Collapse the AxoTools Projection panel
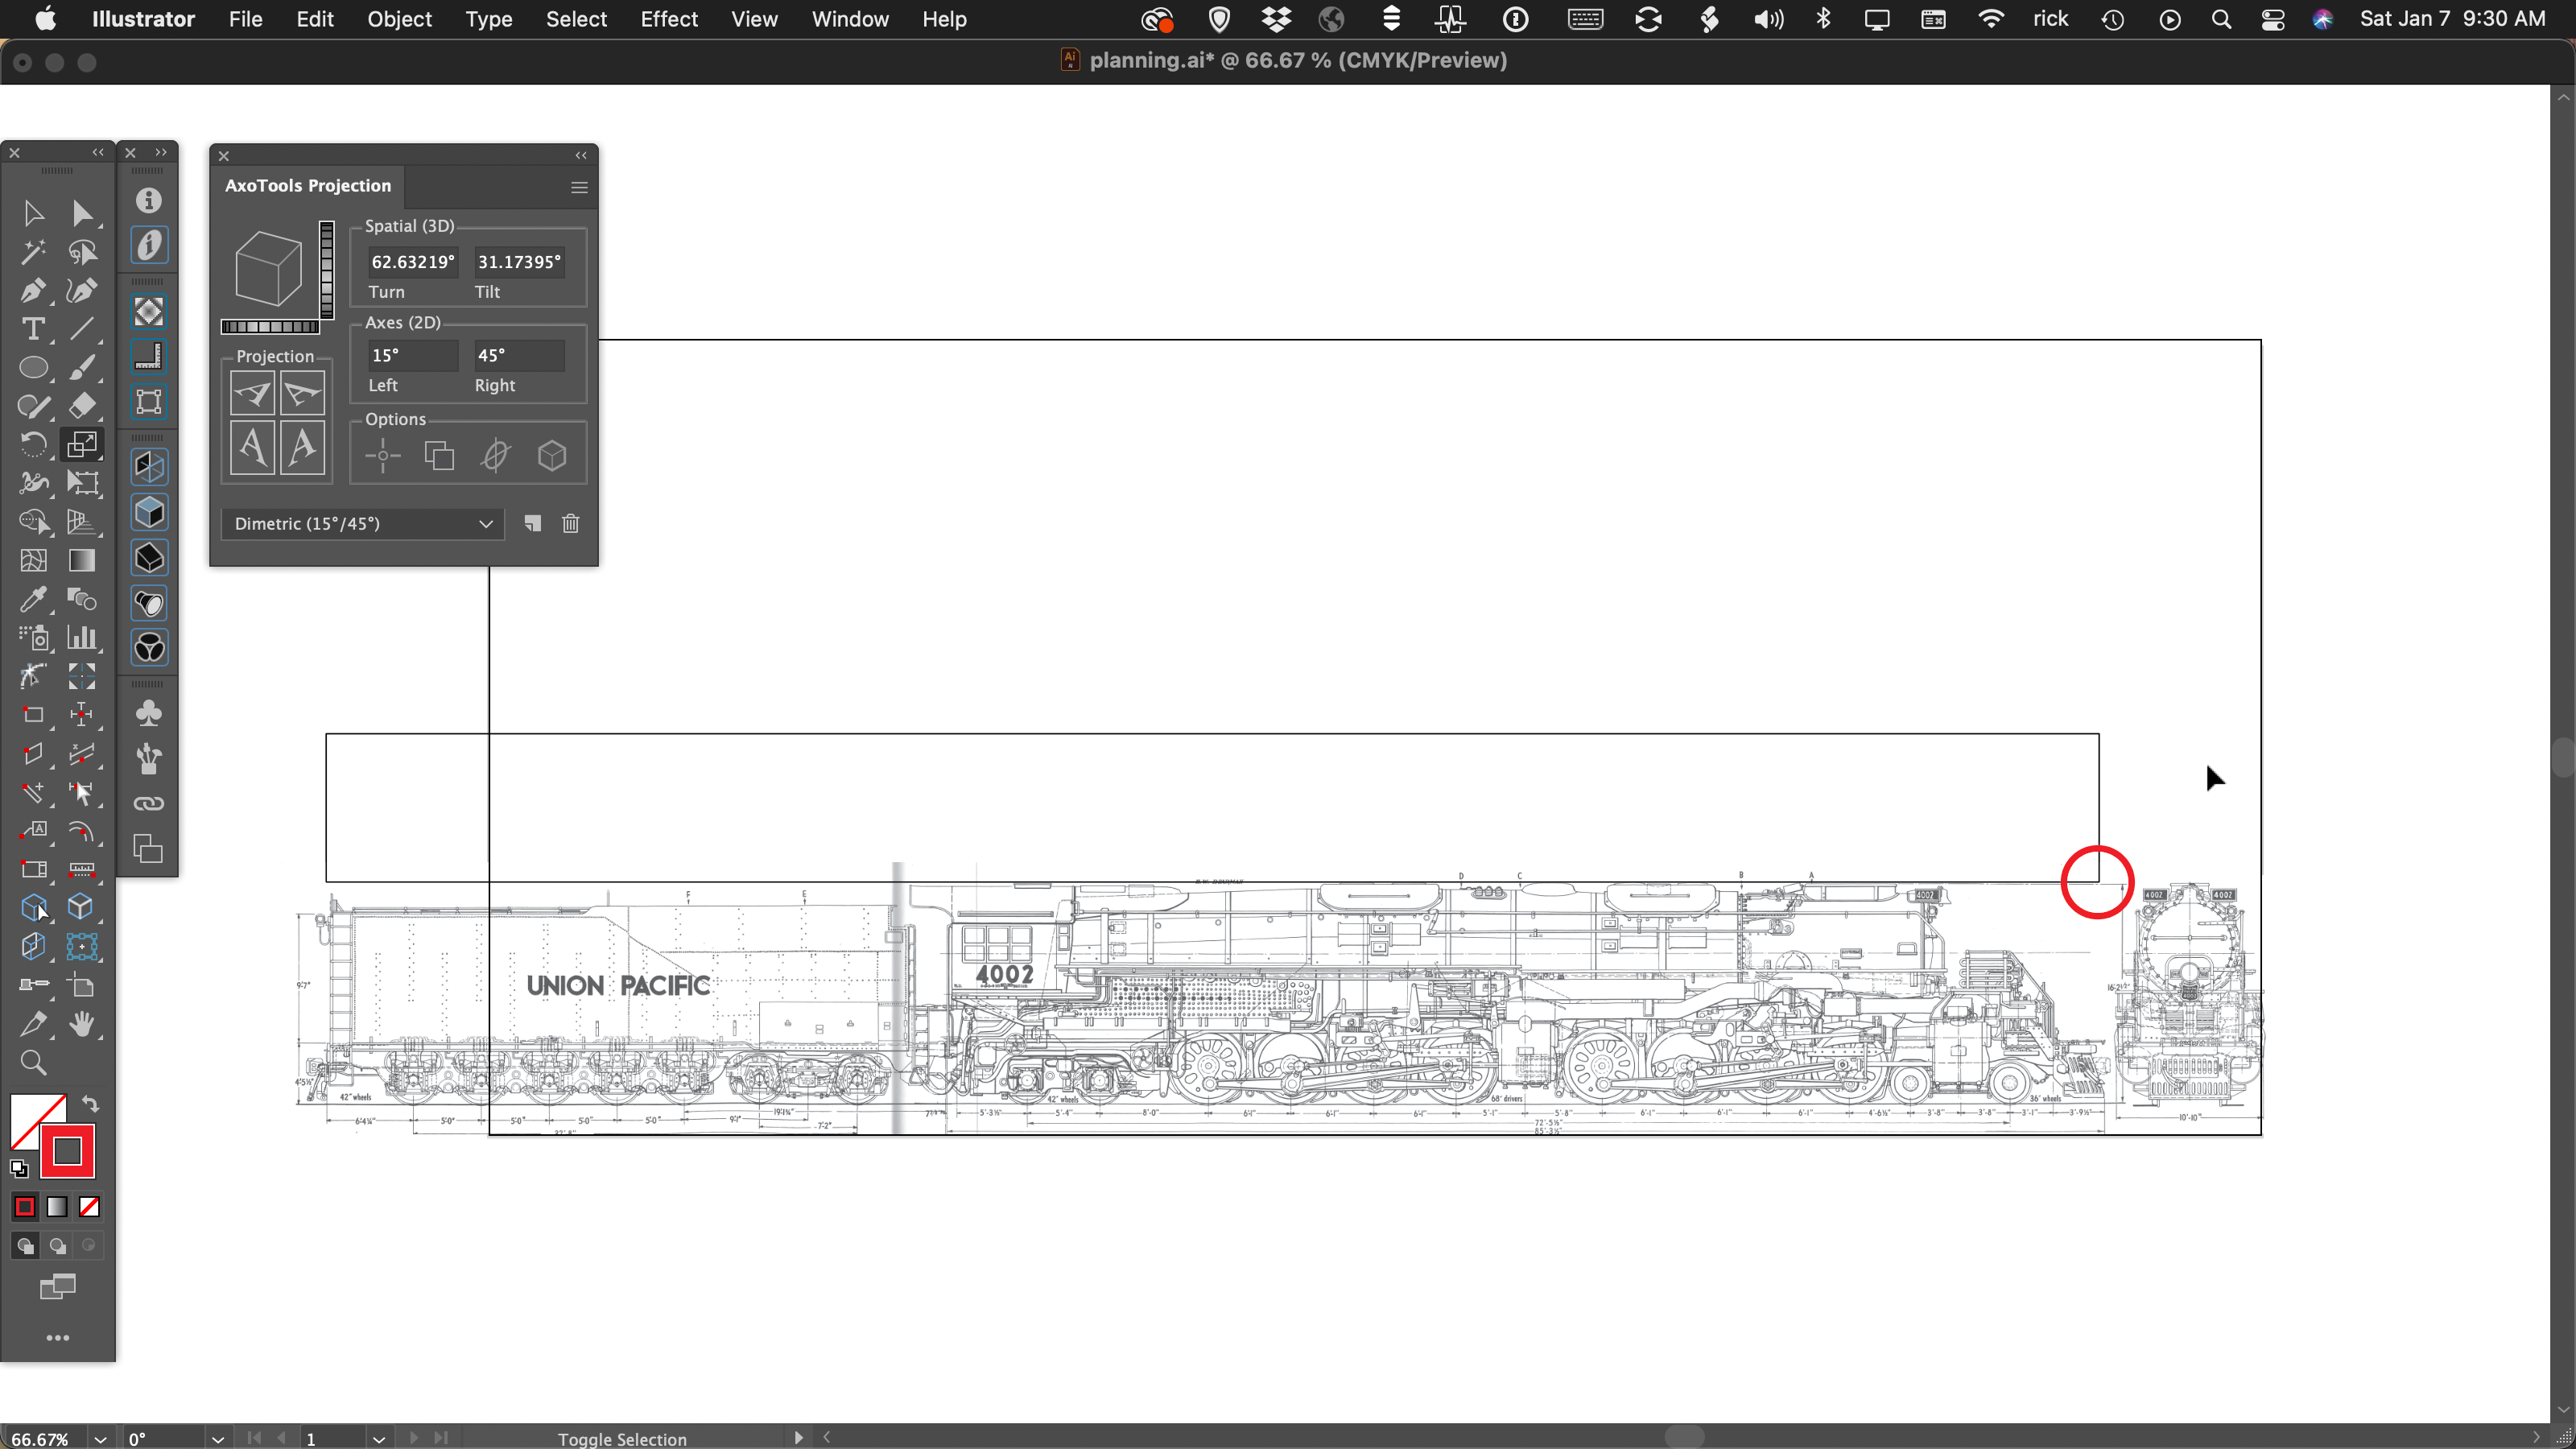 click(x=581, y=155)
